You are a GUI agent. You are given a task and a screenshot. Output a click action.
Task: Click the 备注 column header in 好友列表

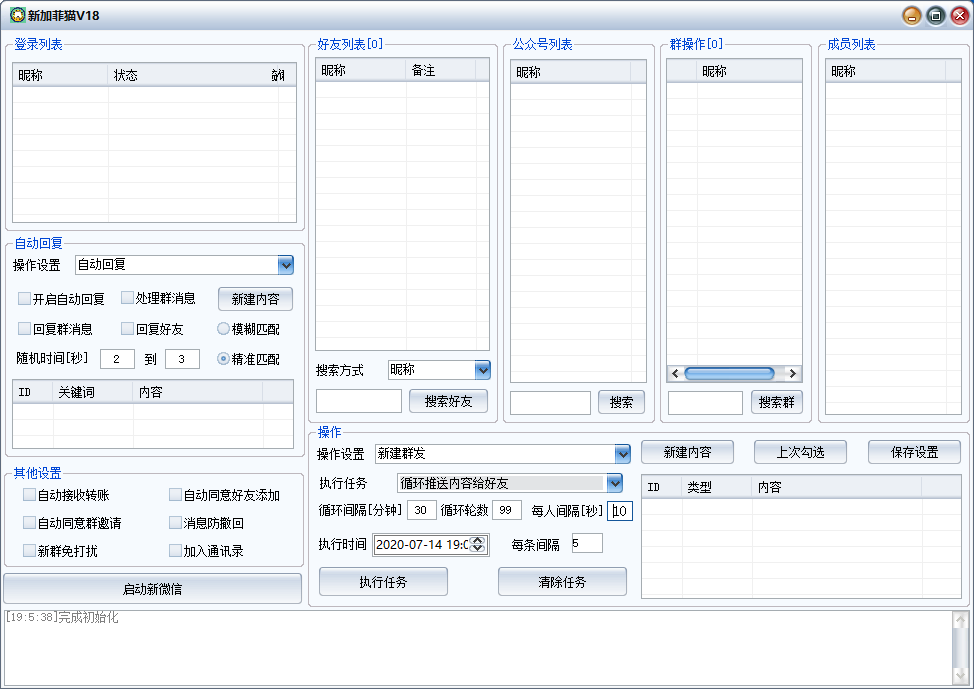(447, 71)
